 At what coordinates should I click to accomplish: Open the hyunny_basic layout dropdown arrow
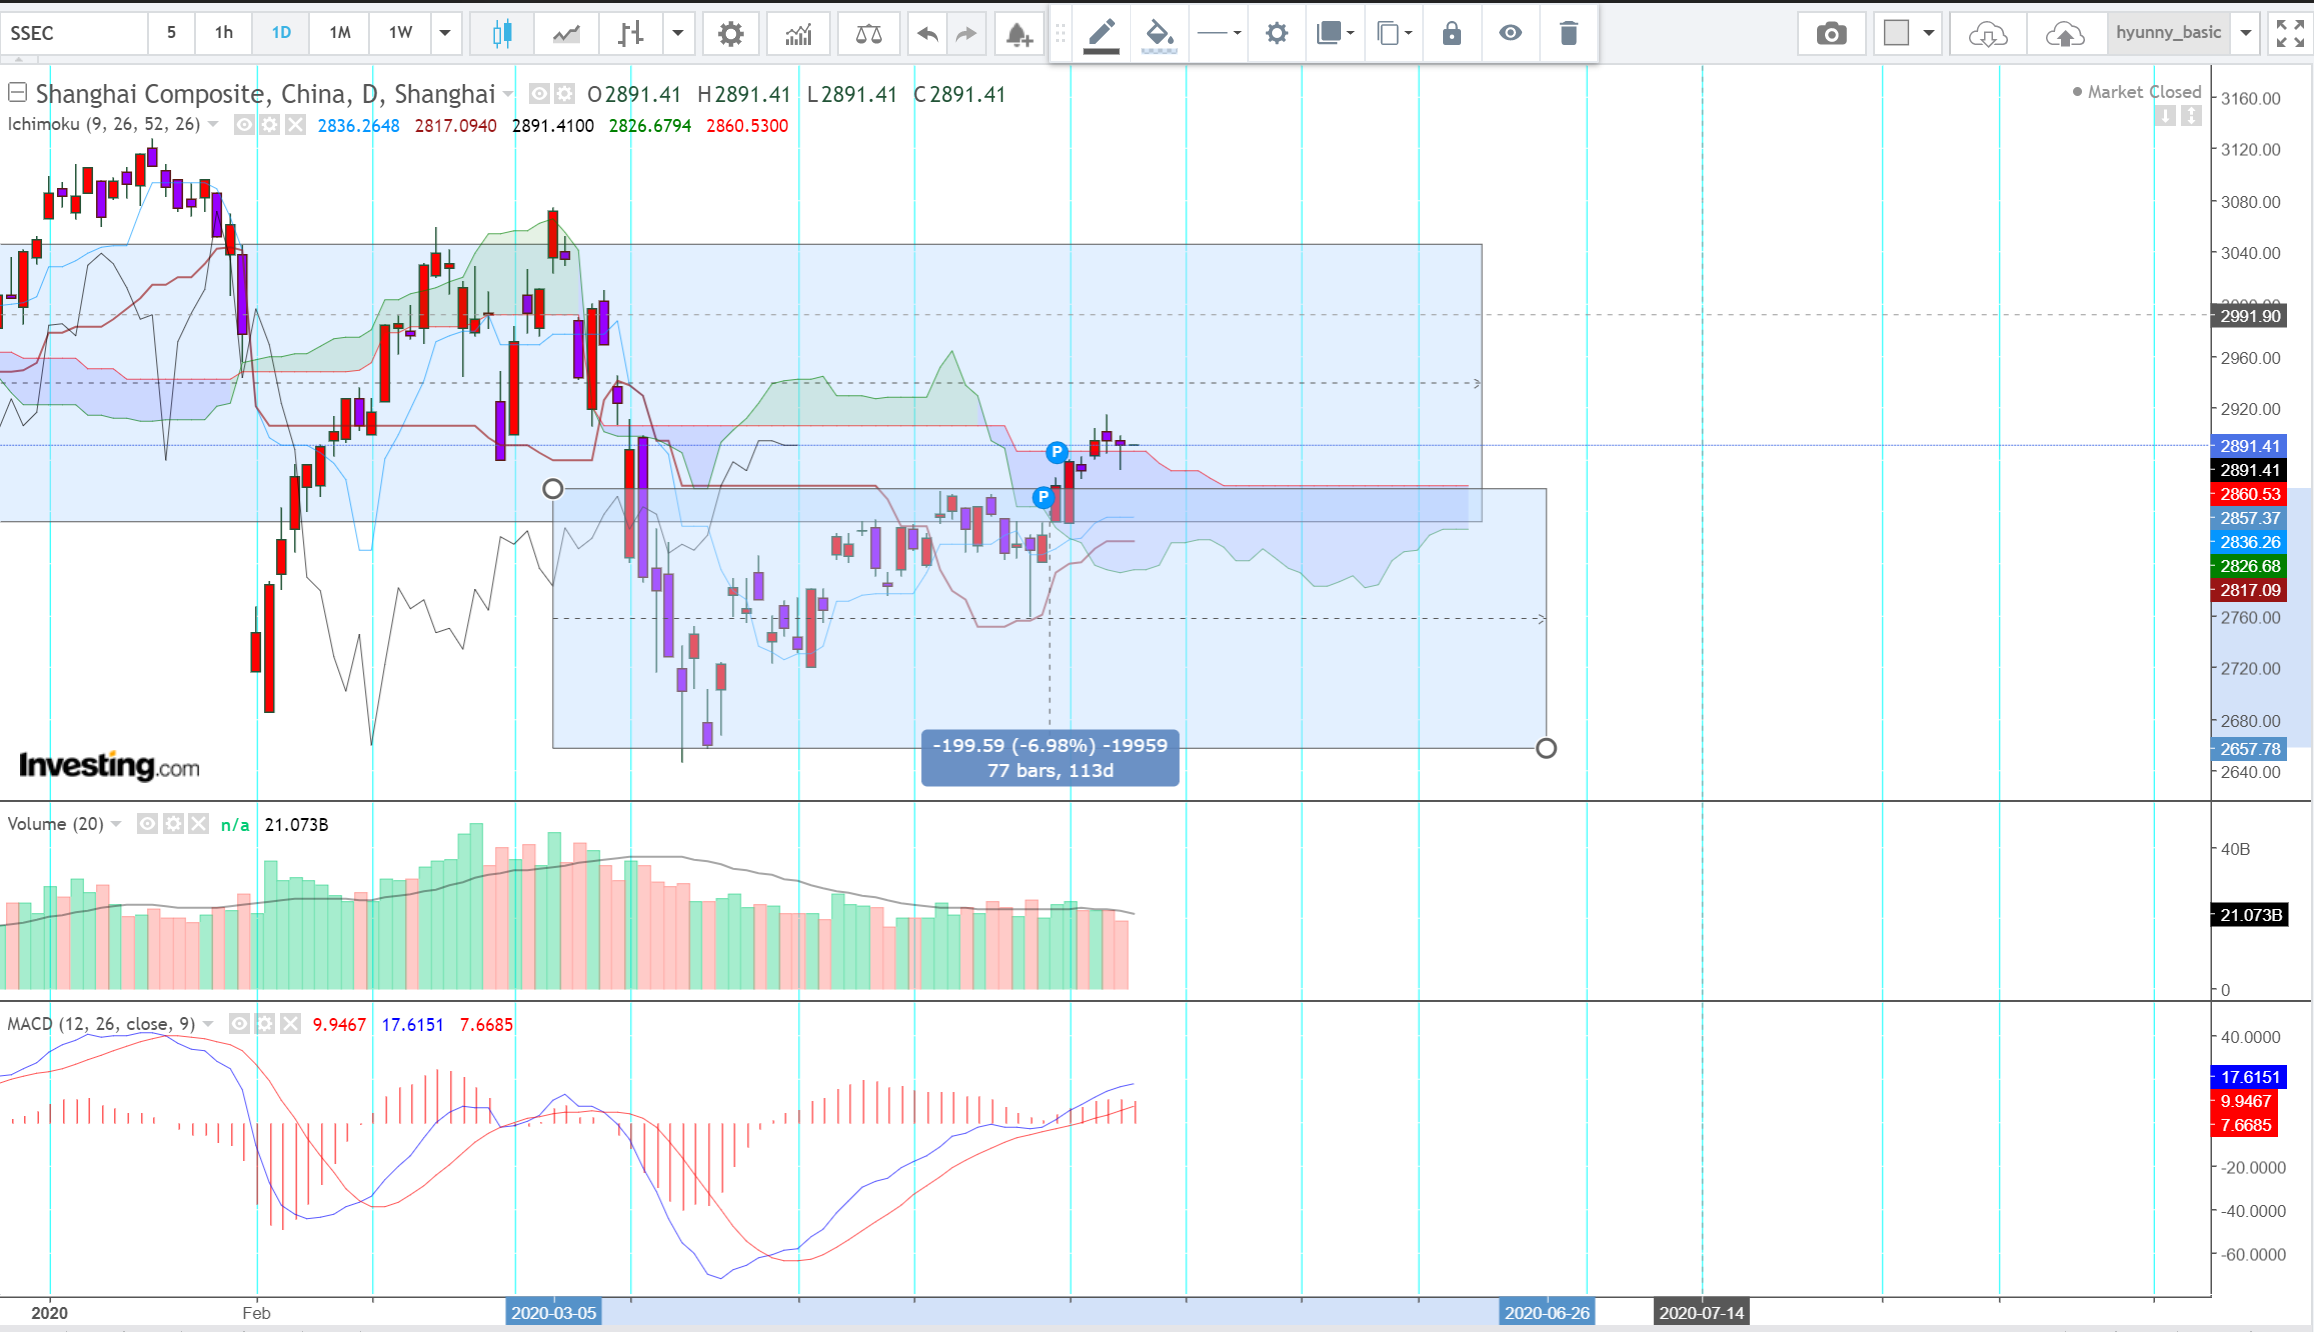click(2246, 33)
